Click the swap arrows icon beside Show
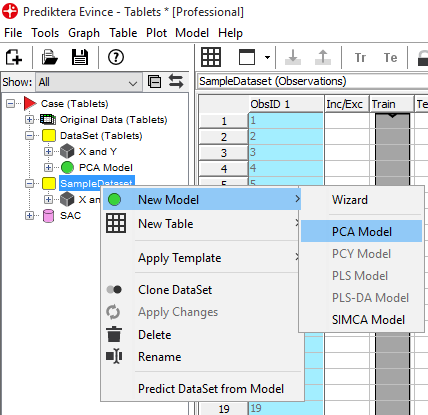The width and height of the screenshot is (428, 415). (176, 82)
